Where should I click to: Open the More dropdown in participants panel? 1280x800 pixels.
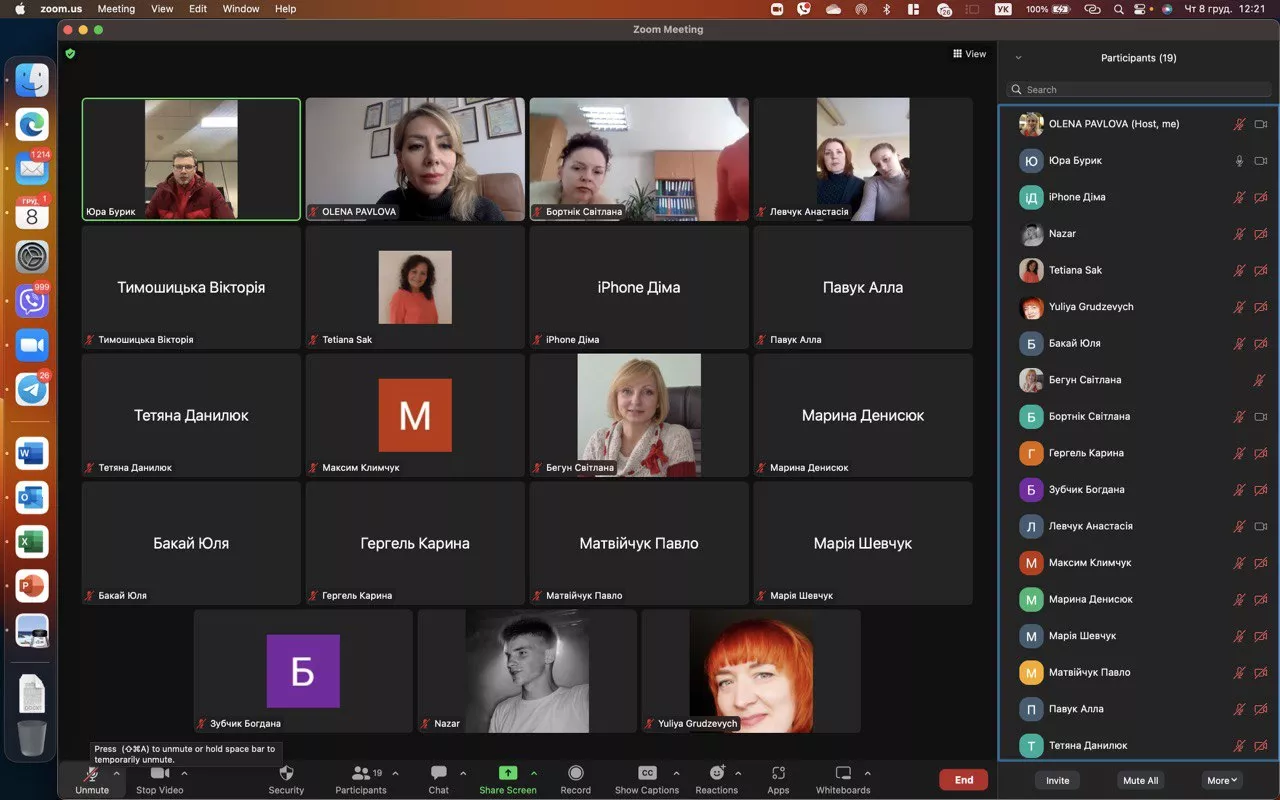(x=1222, y=780)
